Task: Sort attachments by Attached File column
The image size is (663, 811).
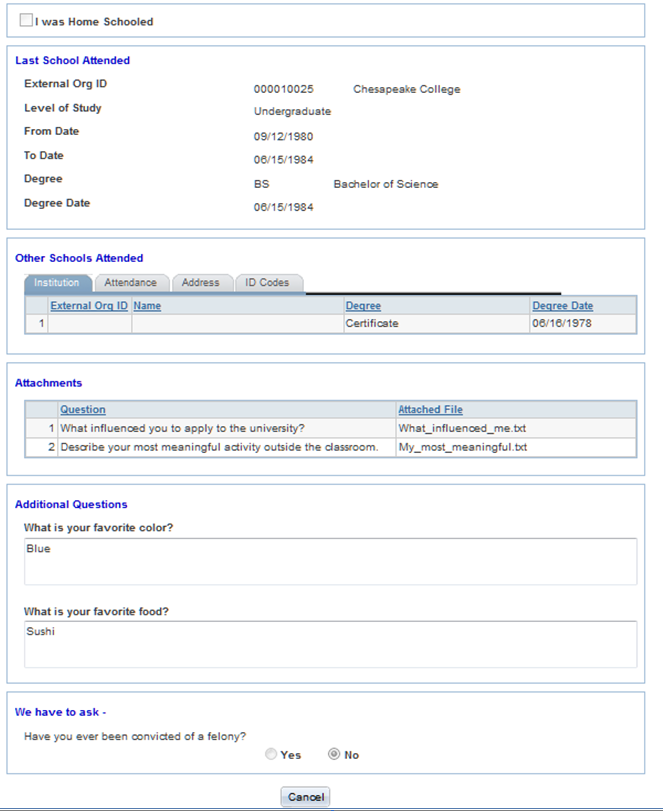Action: [430, 410]
